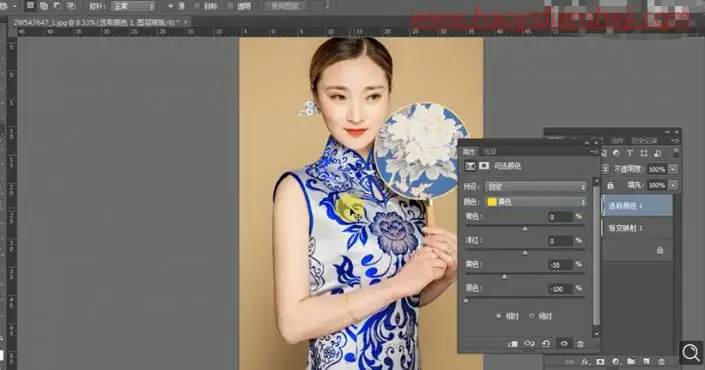The width and height of the screenshot is (705, 370).
Task: Select the 相对 (Relative) radio button
Action: tap(499, 316)
